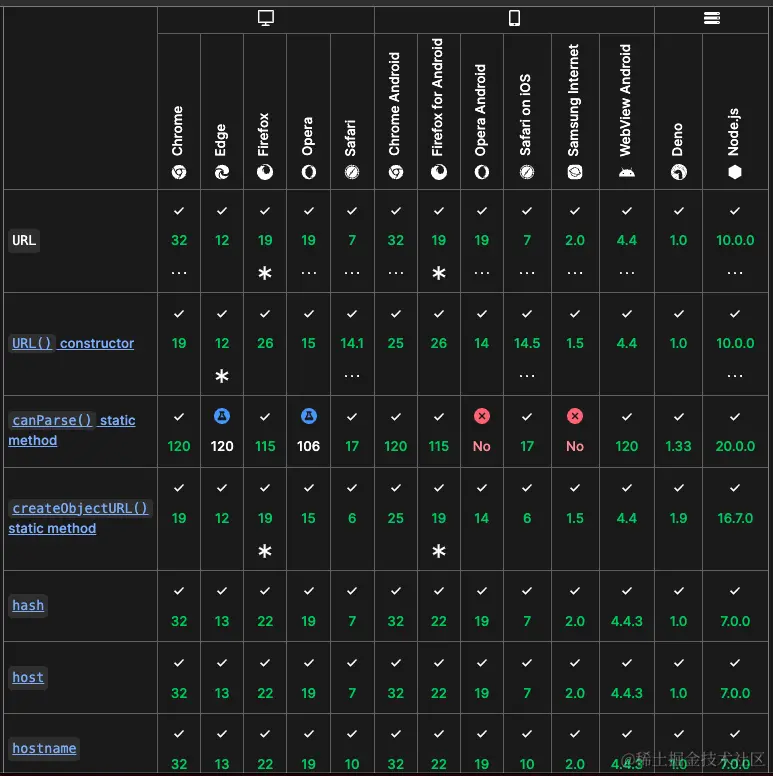Expand the ellipsis in URL Chrome cell
Screen dimensions: 773x776
point(179,273)
